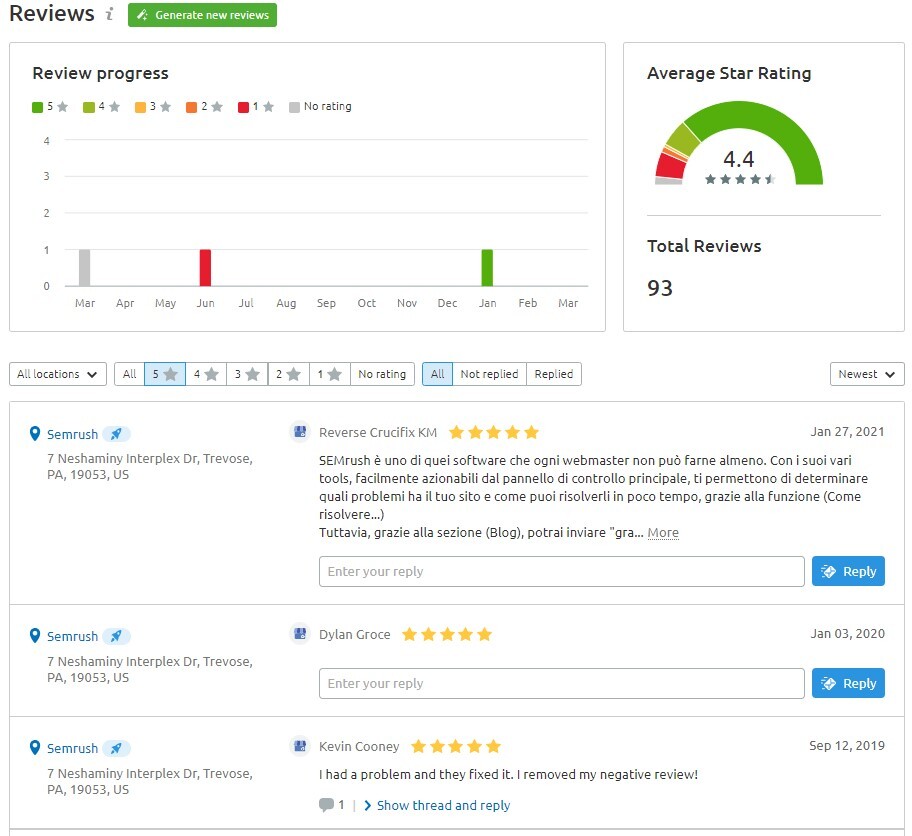
Task: Click the reply bubble icon inside the top Reply button
Action: [828, 571]
